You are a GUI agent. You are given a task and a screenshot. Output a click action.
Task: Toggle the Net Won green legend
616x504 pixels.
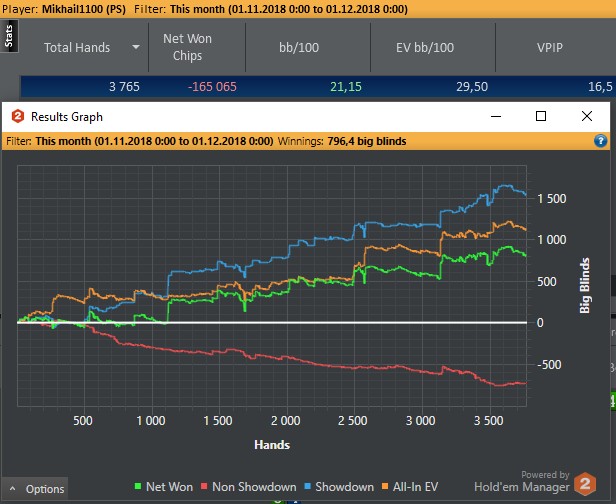point(163,487)
